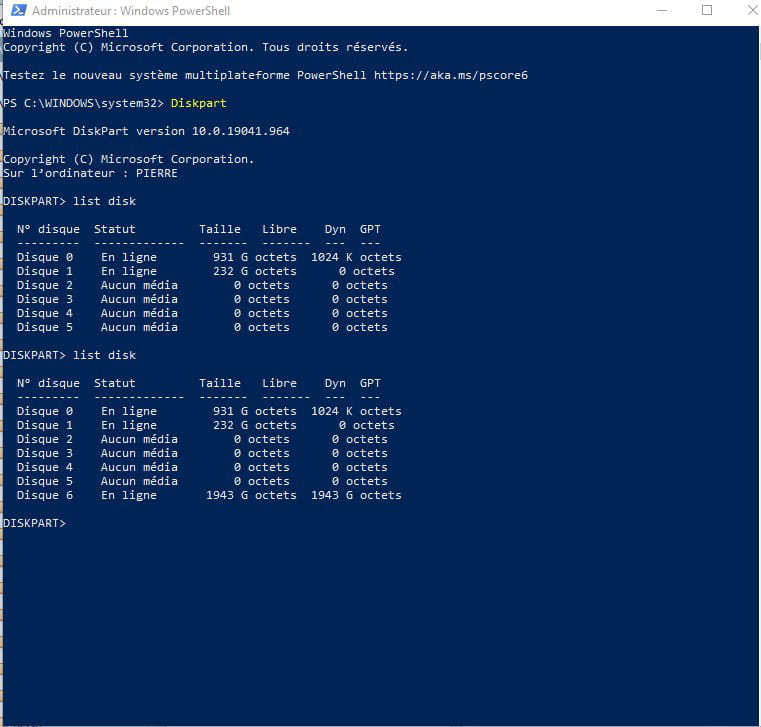Click the 'Copyright (C) Microsoft Corporation. Tous droits réservés.' line
Viewport: 761px width, 727px height.
pyautogui.click(x=205, y=47)
